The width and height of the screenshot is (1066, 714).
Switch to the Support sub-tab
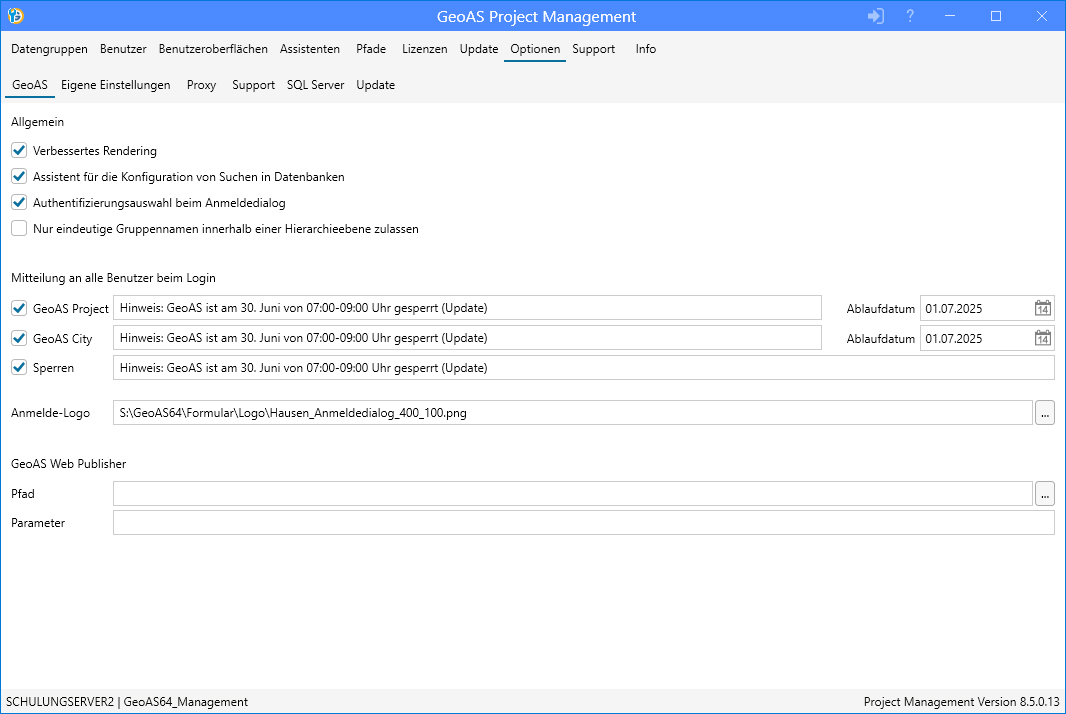254,85
